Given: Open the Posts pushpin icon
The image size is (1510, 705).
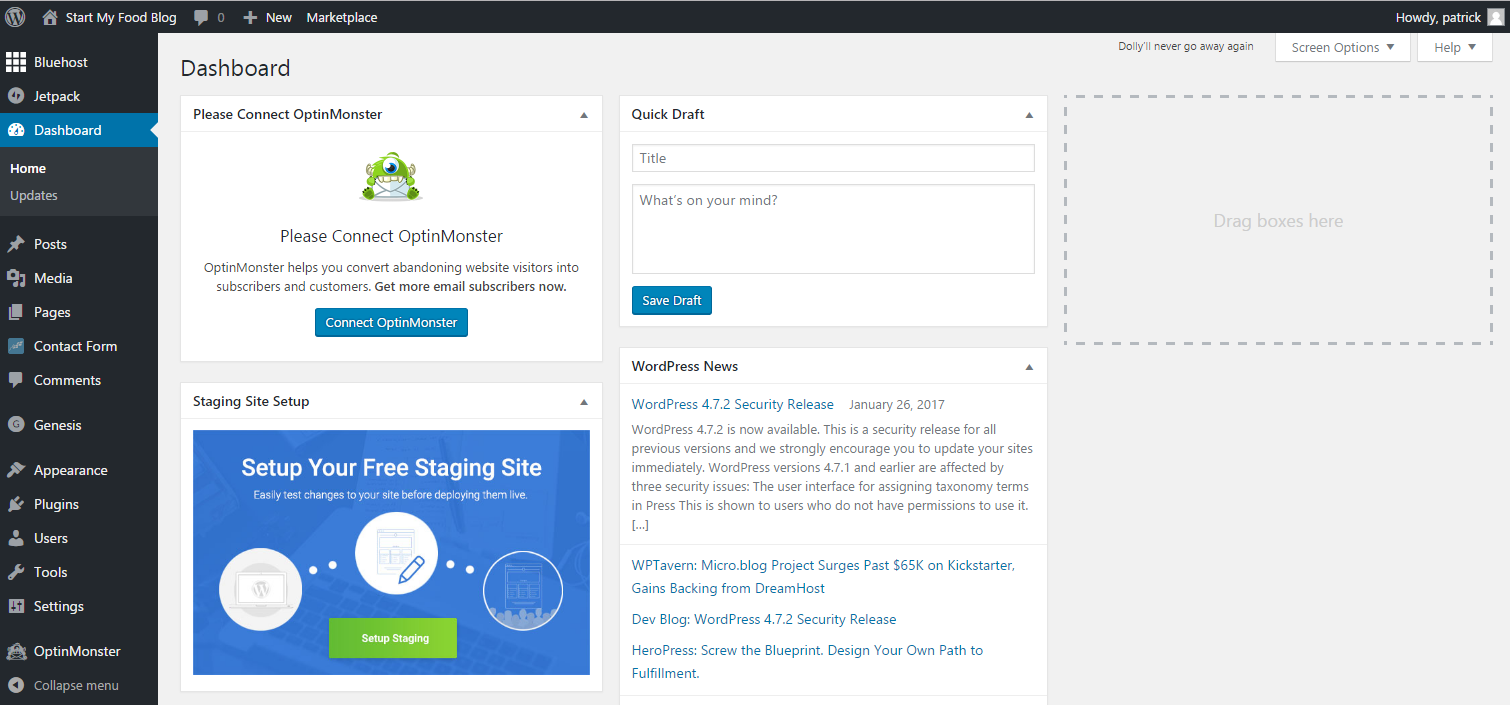Looking at the screenshot, I should 16,244.
